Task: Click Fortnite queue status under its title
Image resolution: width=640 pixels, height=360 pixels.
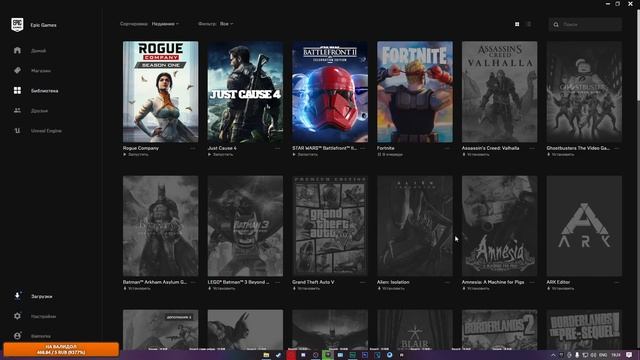Action: coord(390,155)
